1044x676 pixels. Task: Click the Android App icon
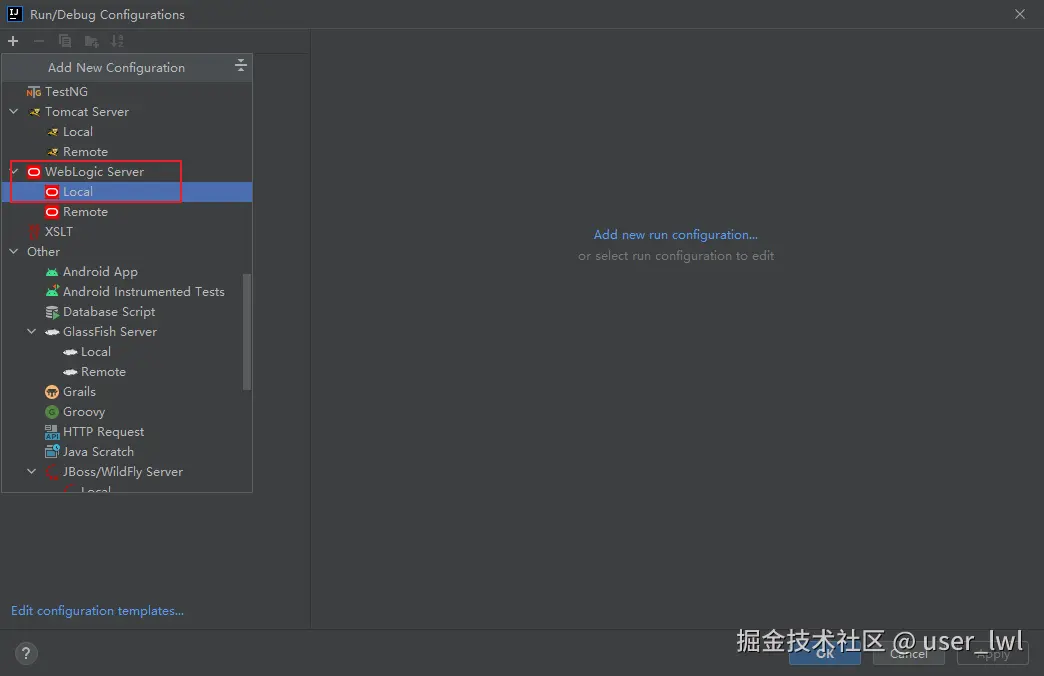pyautogui.click(x=52, y=272)
